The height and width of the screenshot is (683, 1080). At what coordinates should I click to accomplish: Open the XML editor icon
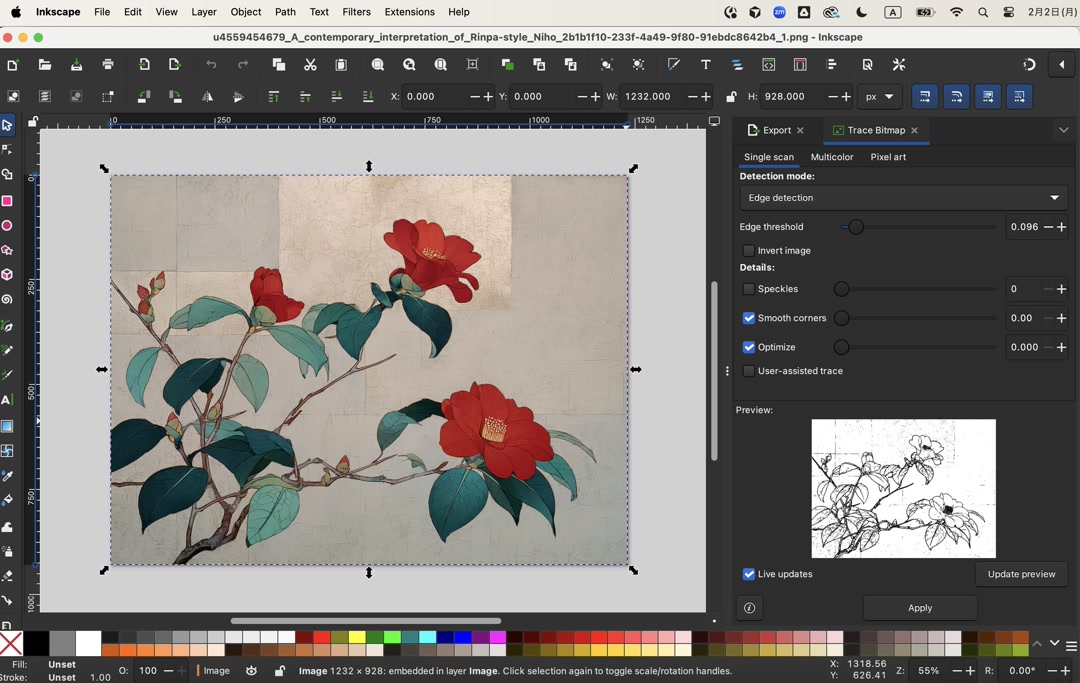(x=768, y=65)
